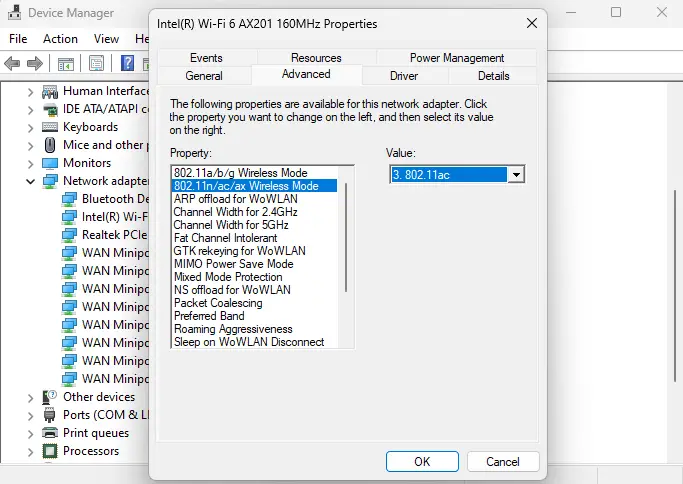Click the Mice and other pointing devices icon
The width and height of the screenshot is (683, 484).
(x=50, y=145)
